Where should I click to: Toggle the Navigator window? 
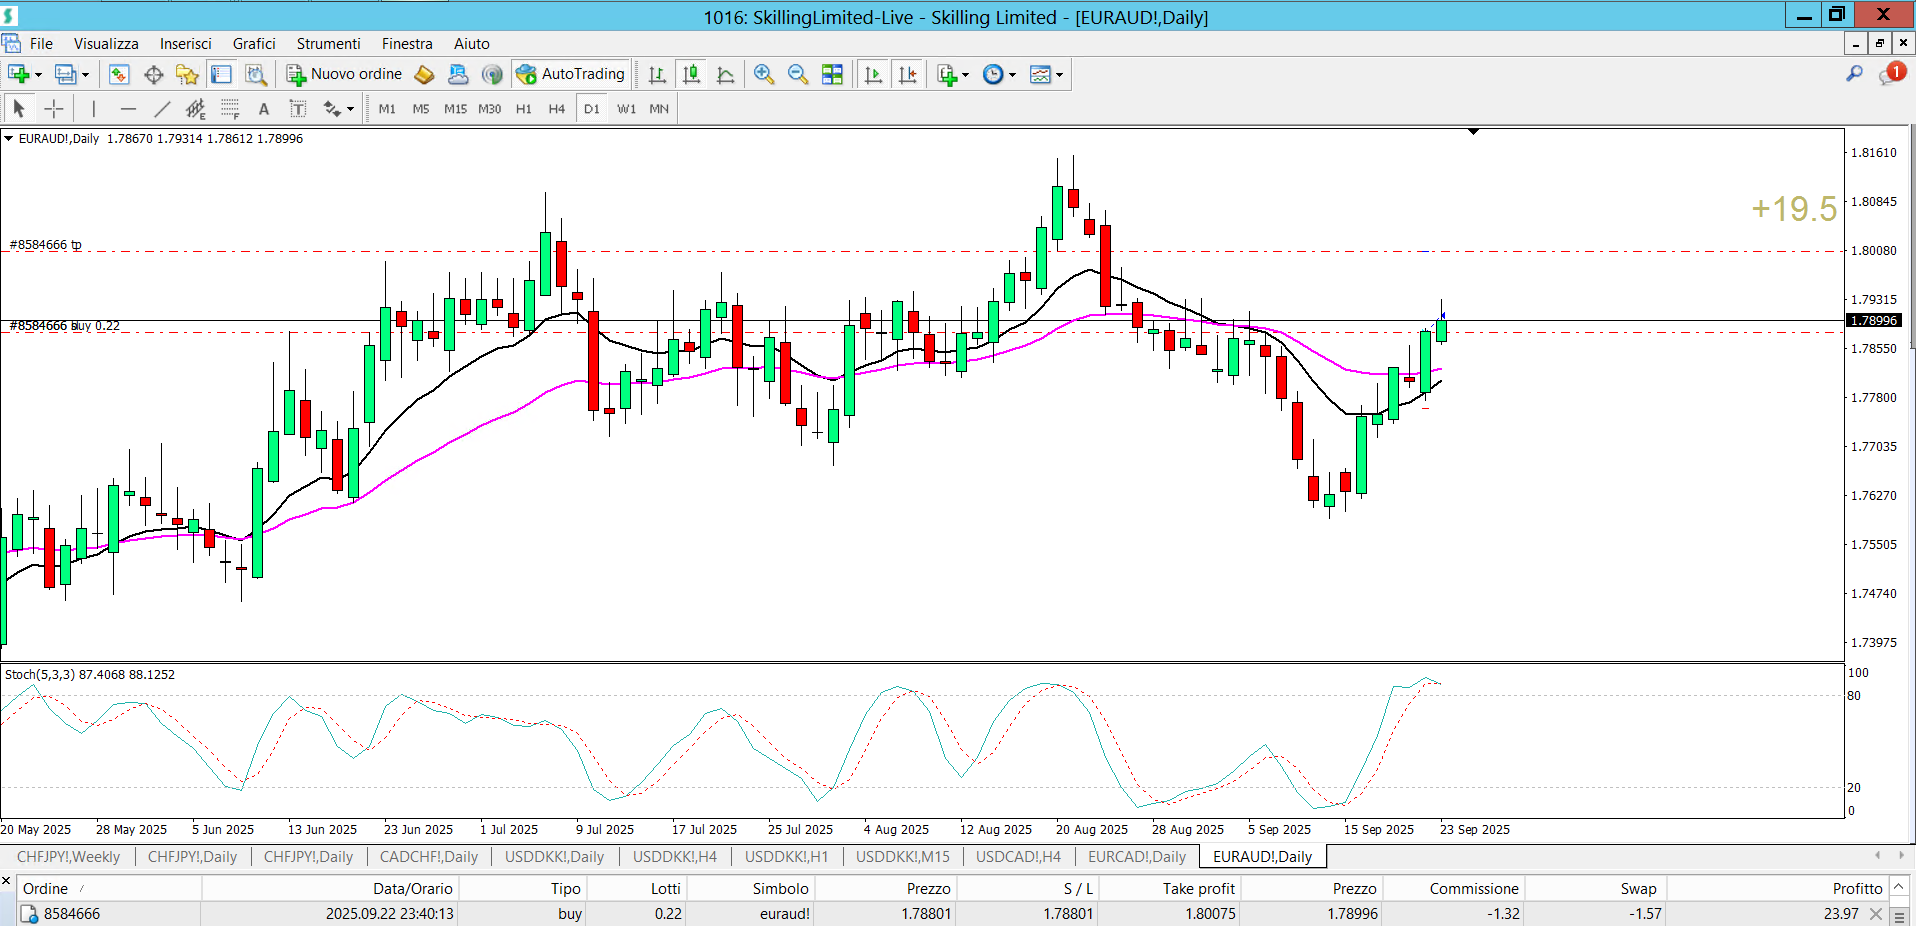coord(187,74)
